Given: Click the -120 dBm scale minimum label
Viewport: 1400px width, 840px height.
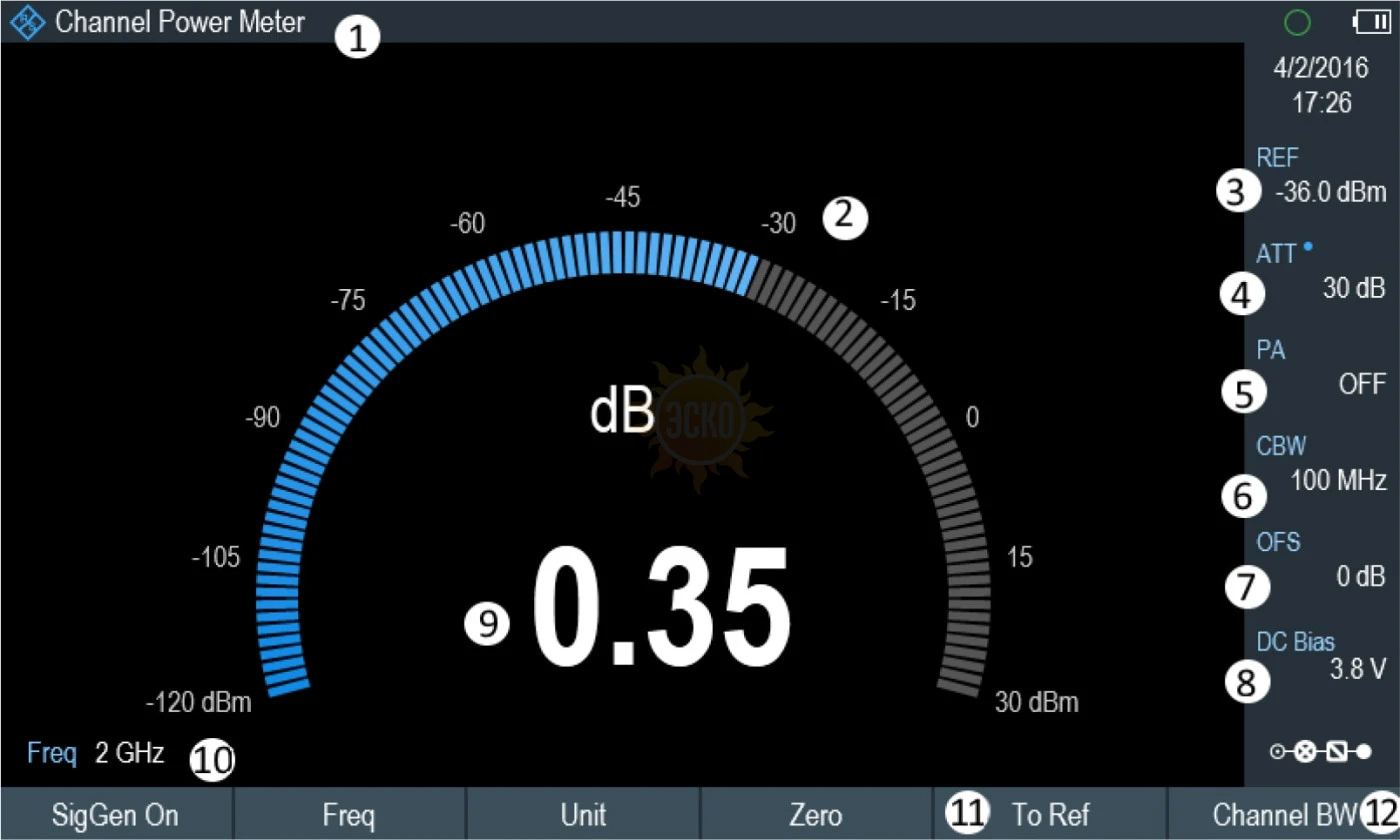Looking at the screenshot, I should tap(198, 704).
